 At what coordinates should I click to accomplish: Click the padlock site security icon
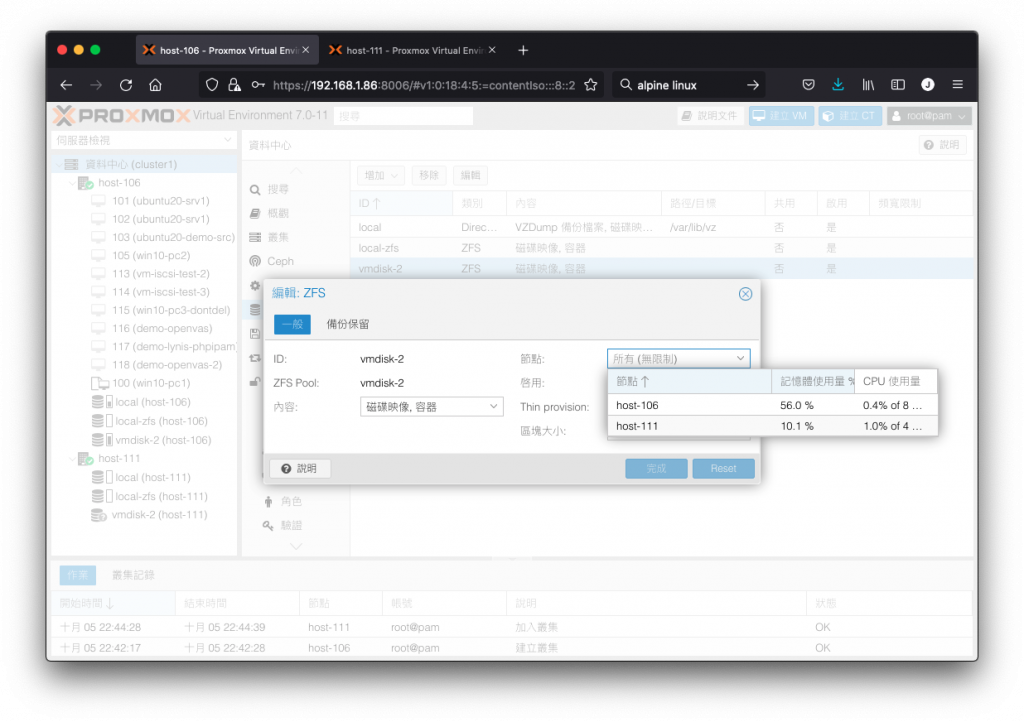tap(234, 85)
